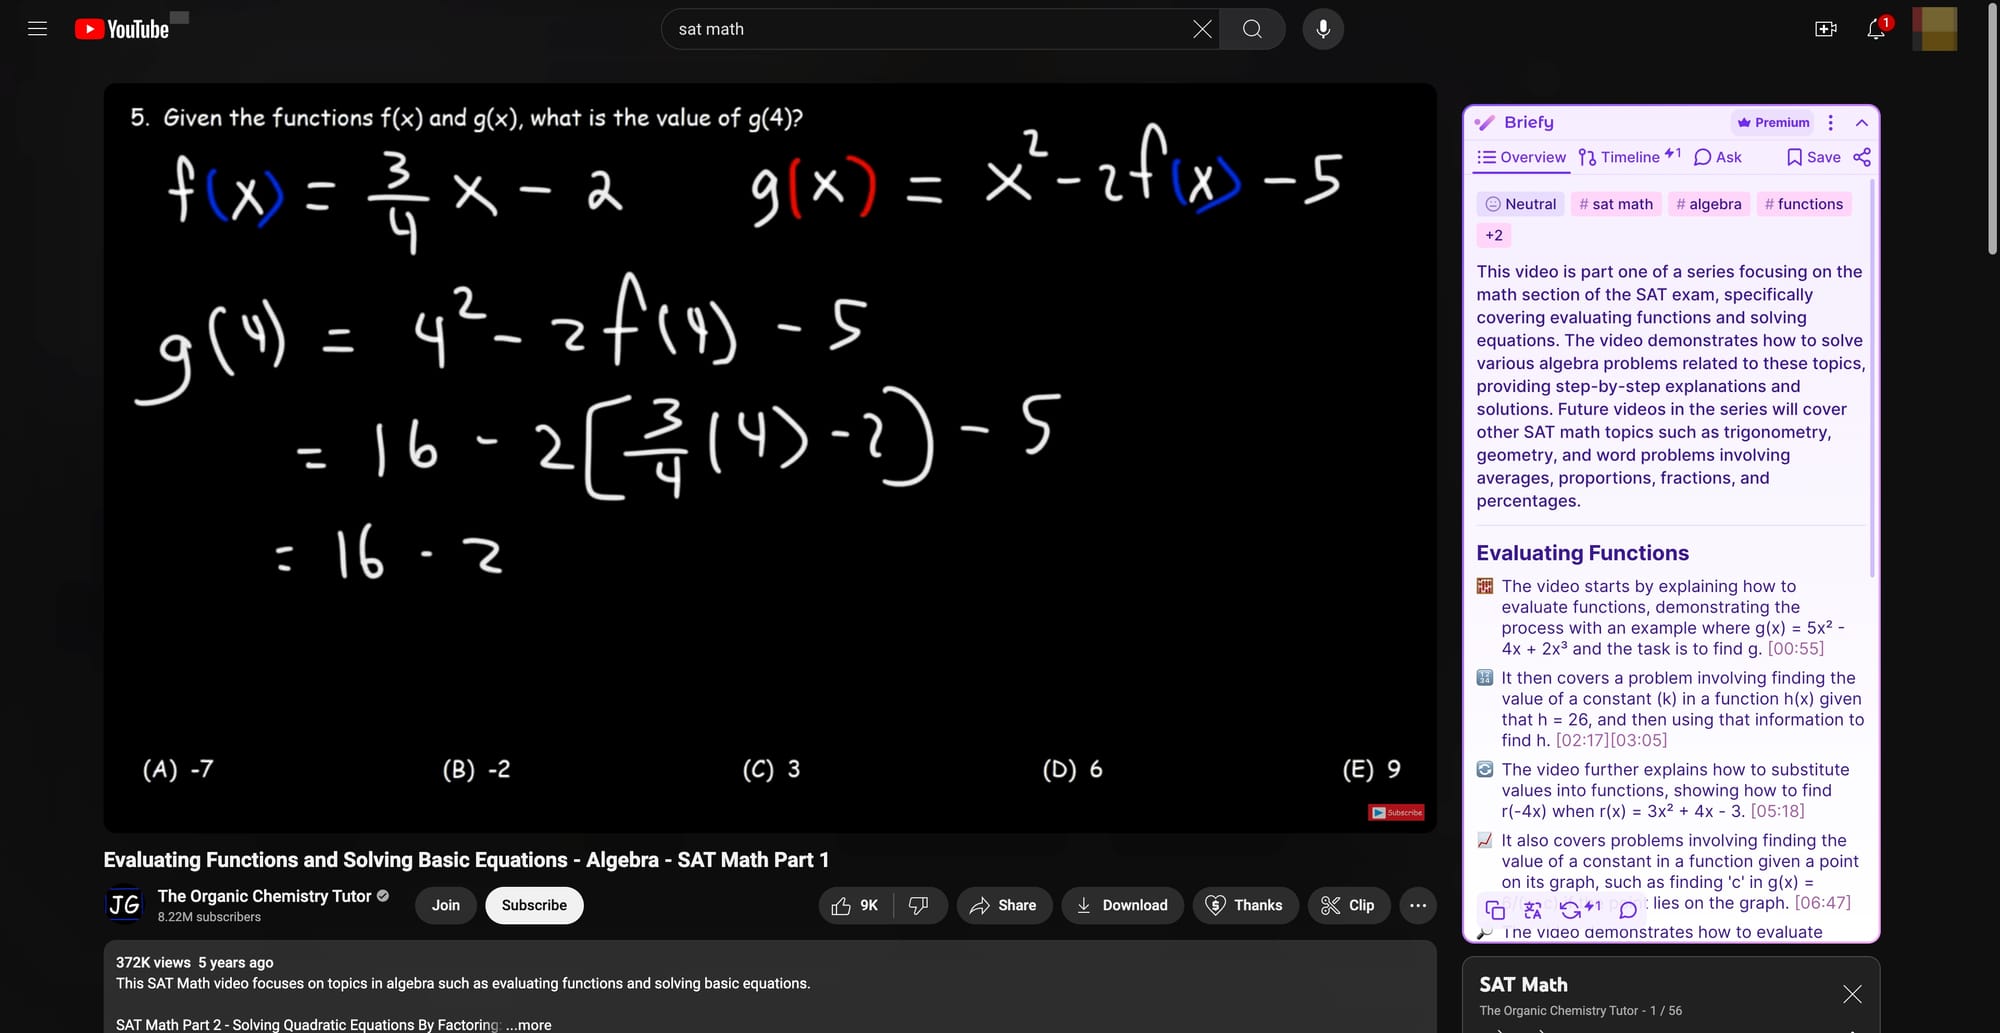Download the video
Image resolution: width=2000 pixels, height=1033 pixels.
1122,905
